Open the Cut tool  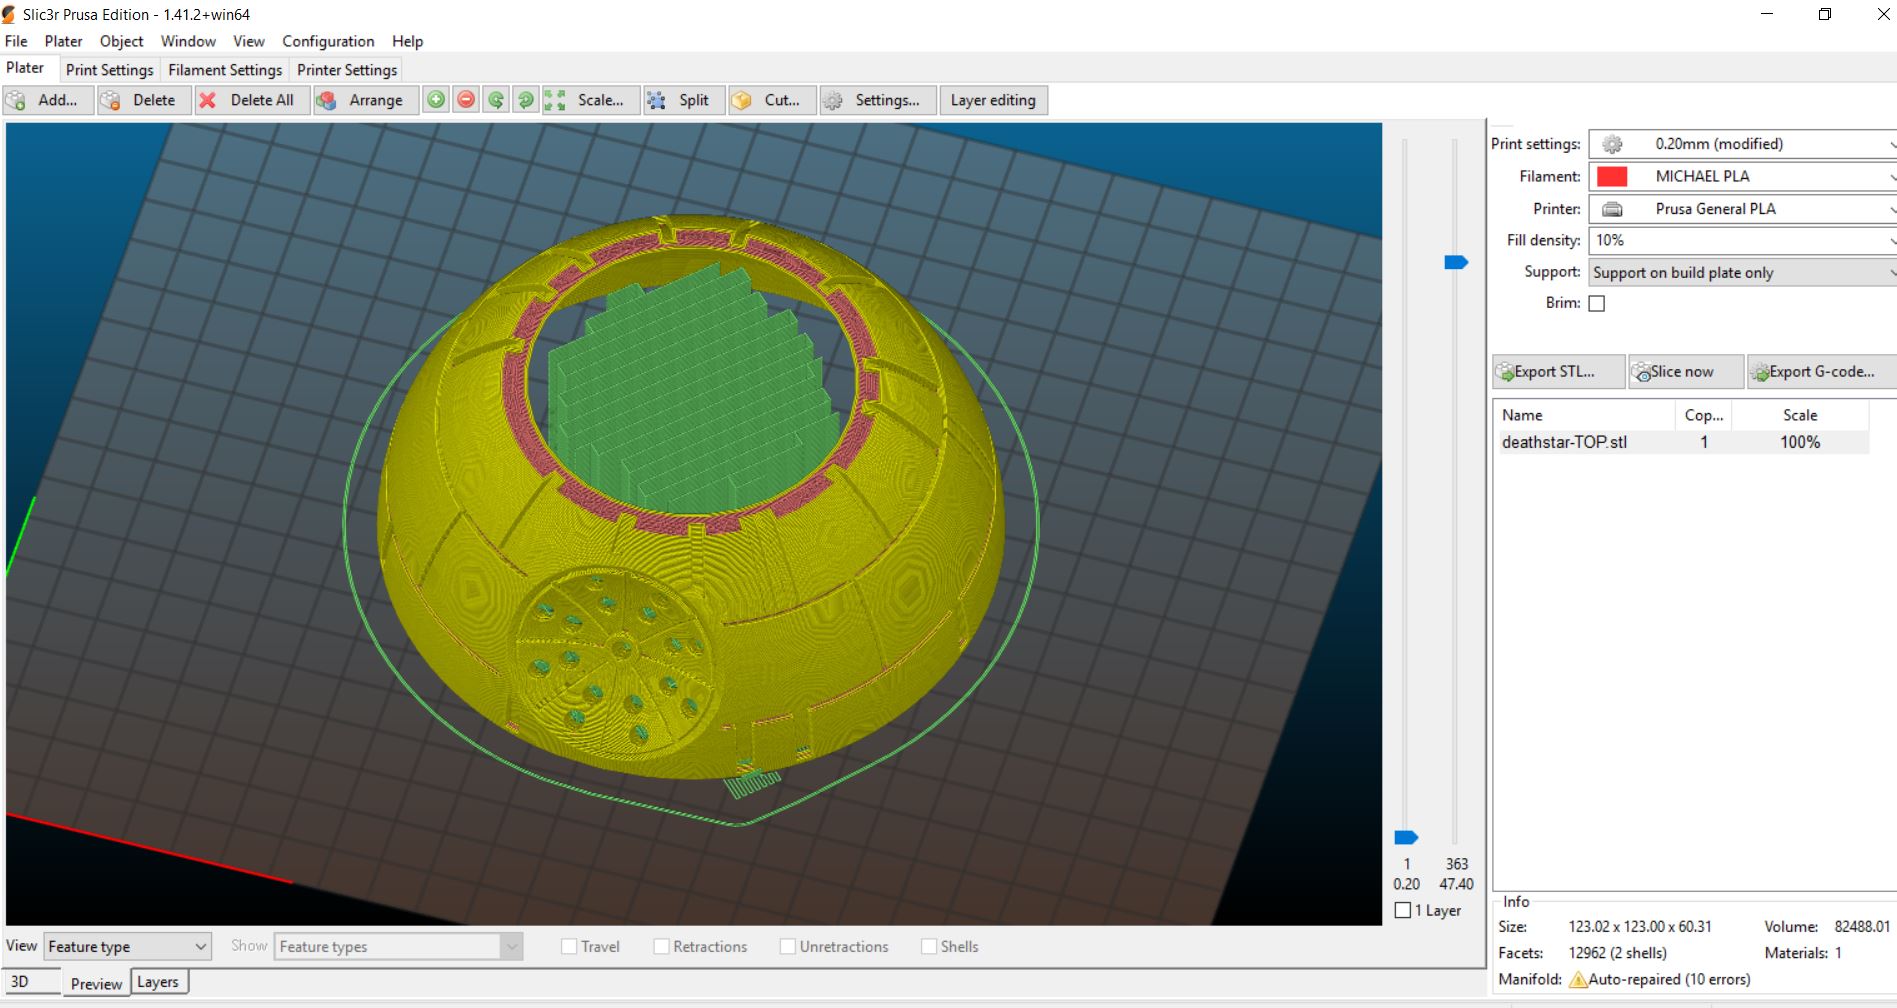point(772,100)
